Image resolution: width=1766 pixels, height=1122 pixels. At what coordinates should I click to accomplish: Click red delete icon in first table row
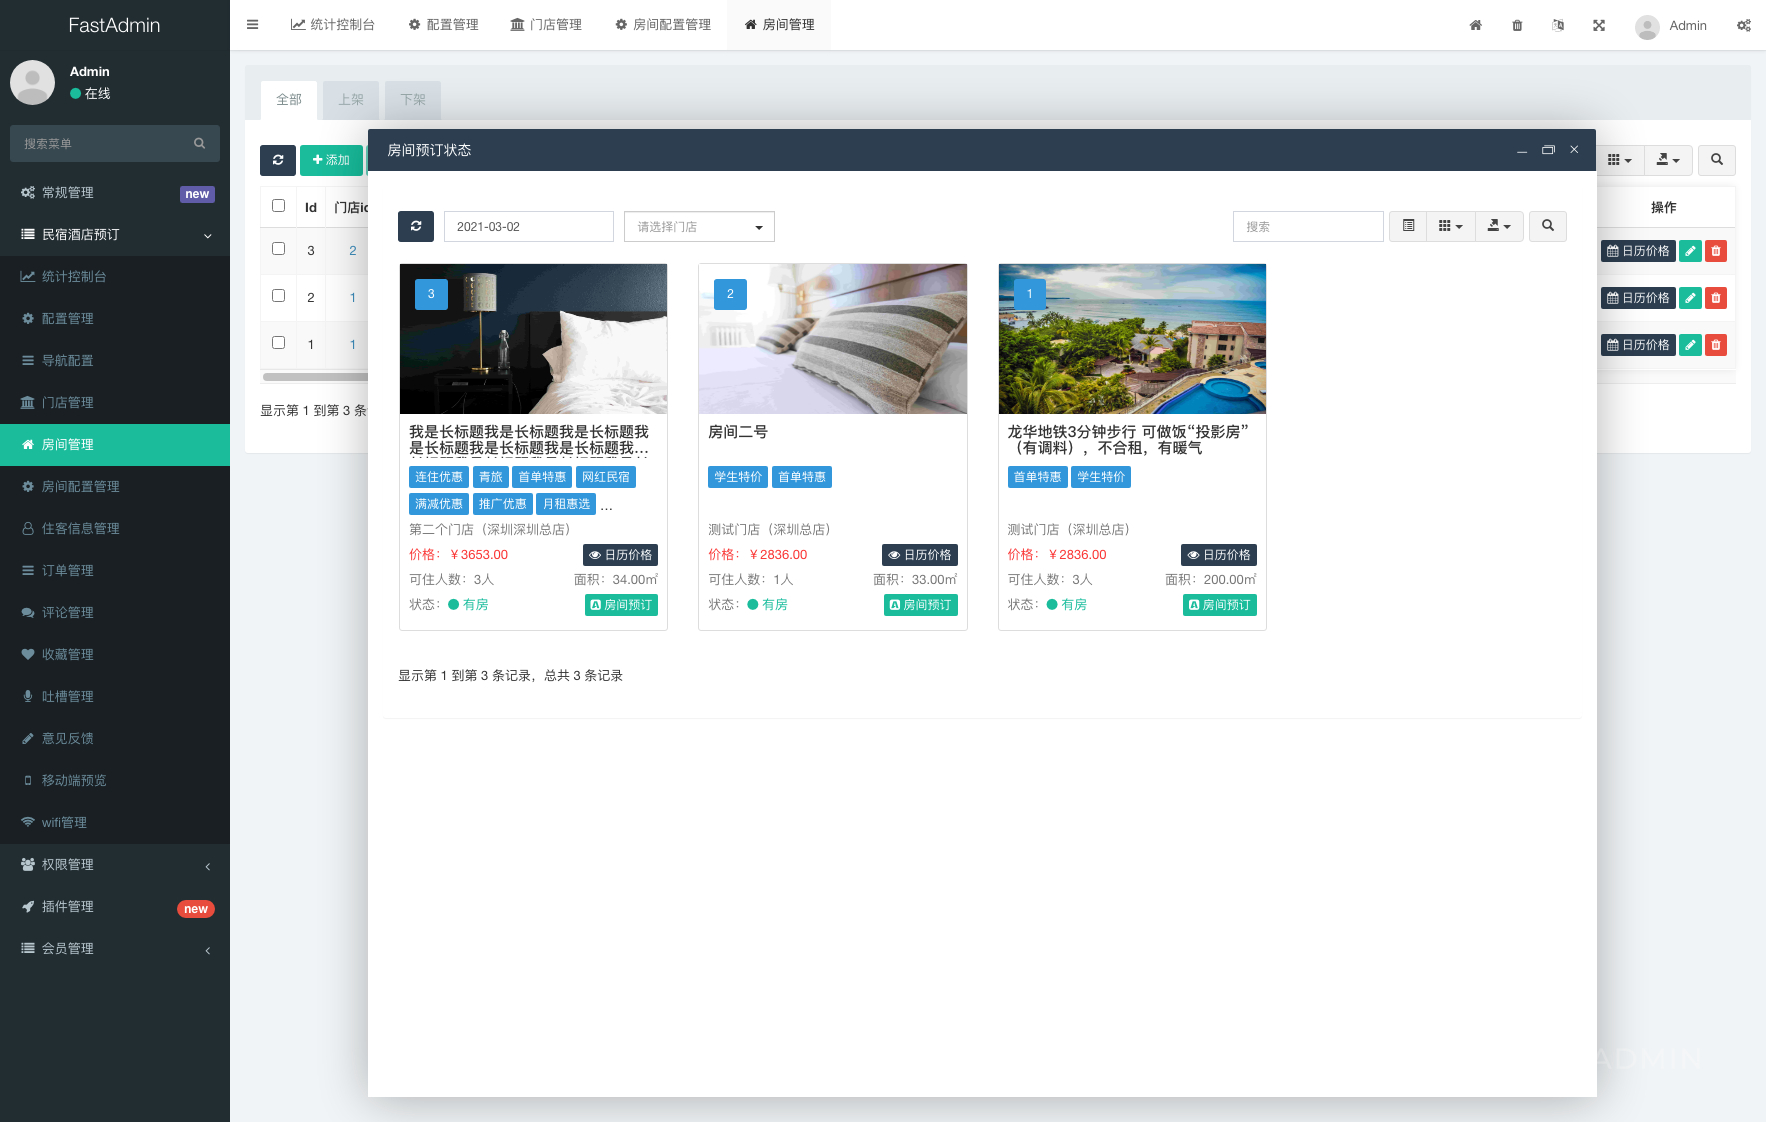[x=1716, y=251]
